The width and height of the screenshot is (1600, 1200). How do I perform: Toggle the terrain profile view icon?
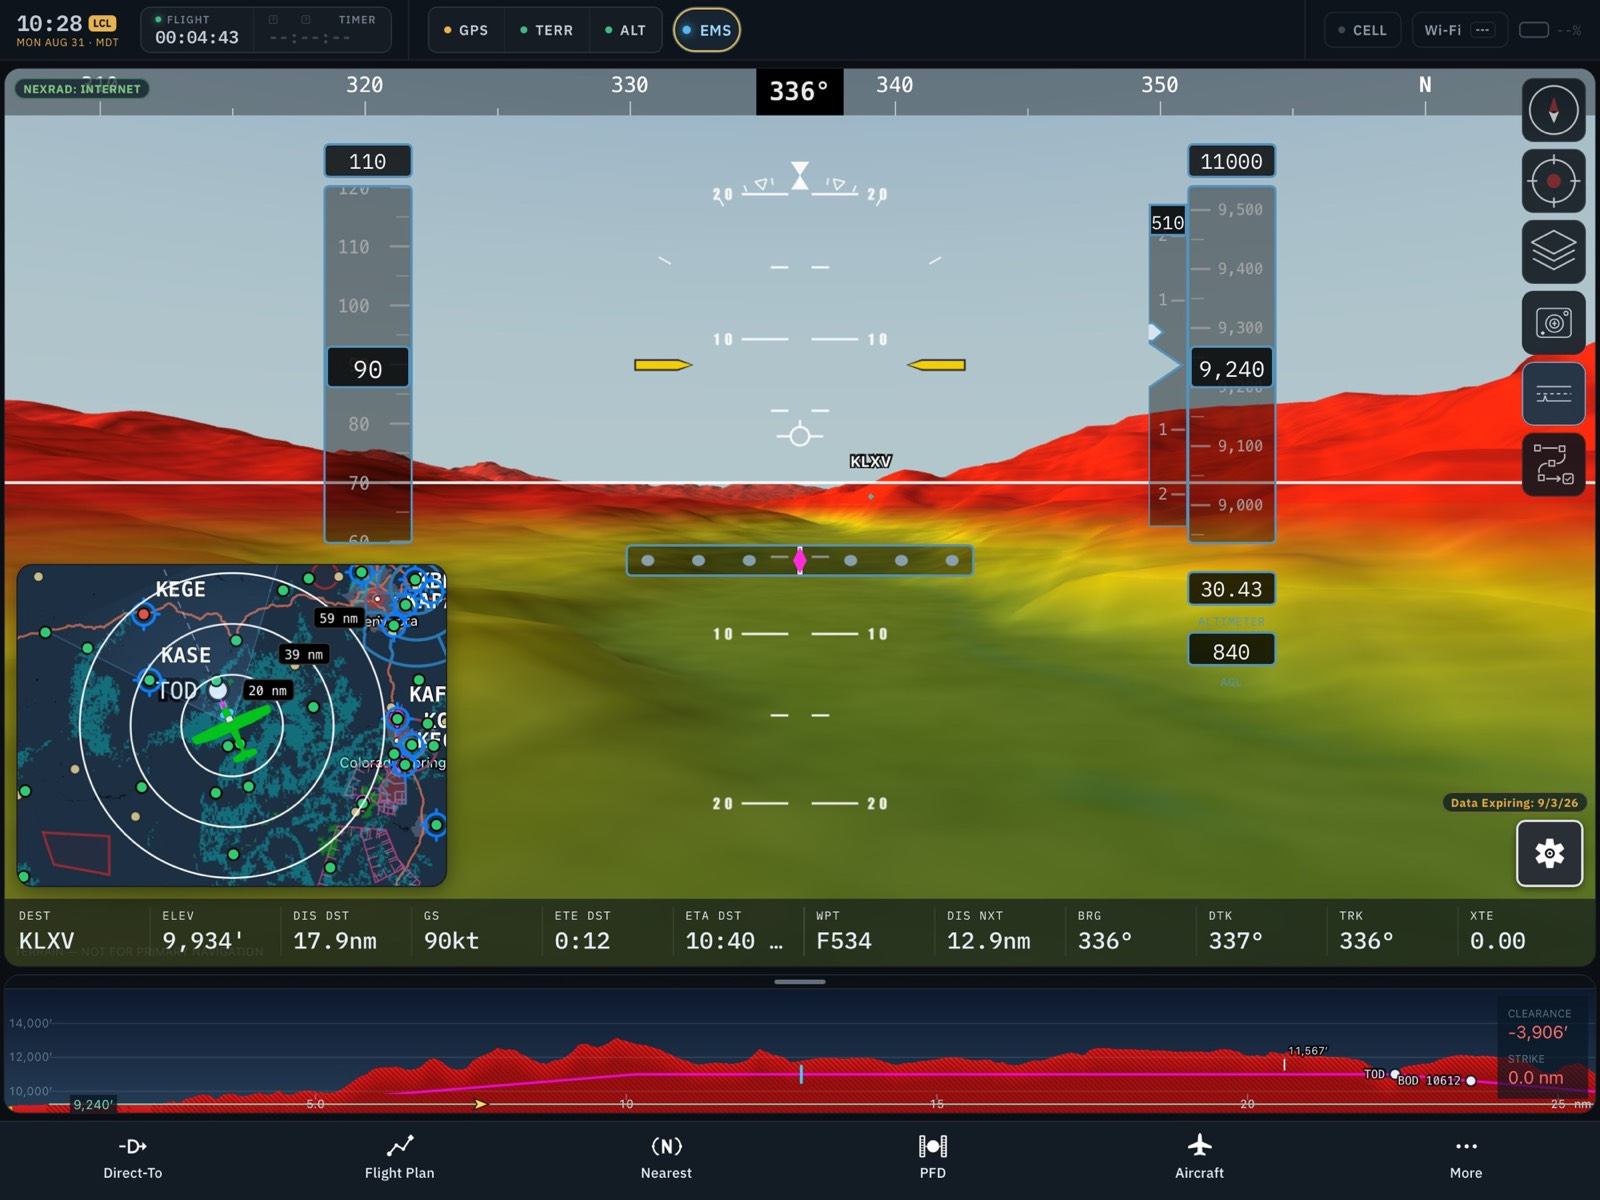(x=1553, y=394)
